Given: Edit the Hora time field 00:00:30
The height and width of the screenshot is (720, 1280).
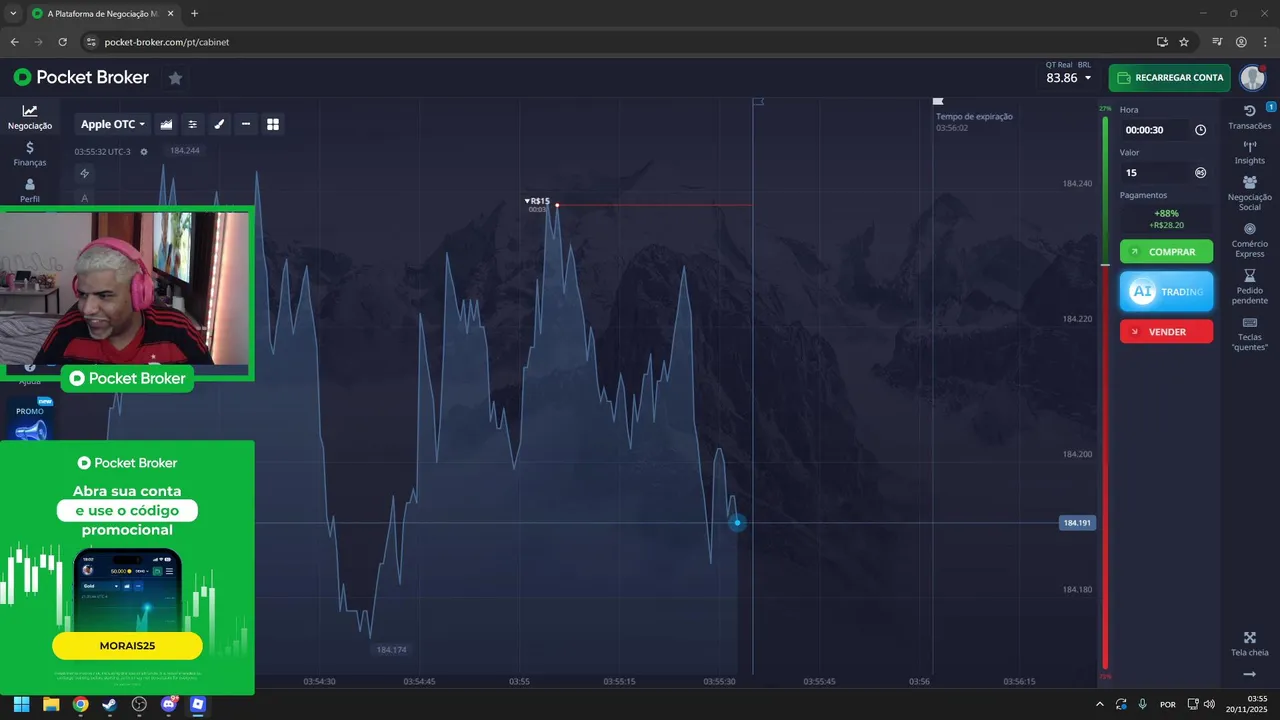Looking at the screenshot, I should [x=1154, y=130].
